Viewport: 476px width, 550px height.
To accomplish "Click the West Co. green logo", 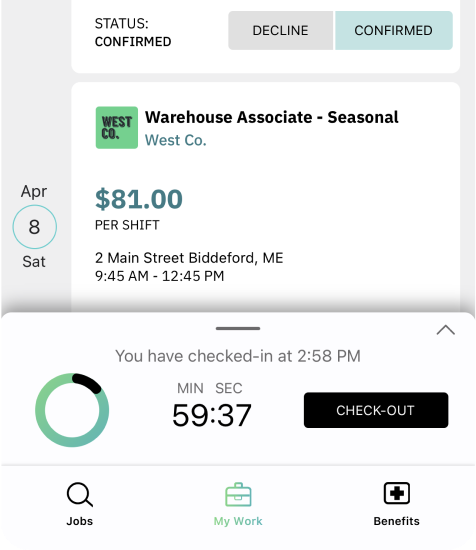I will click(117, 128).
